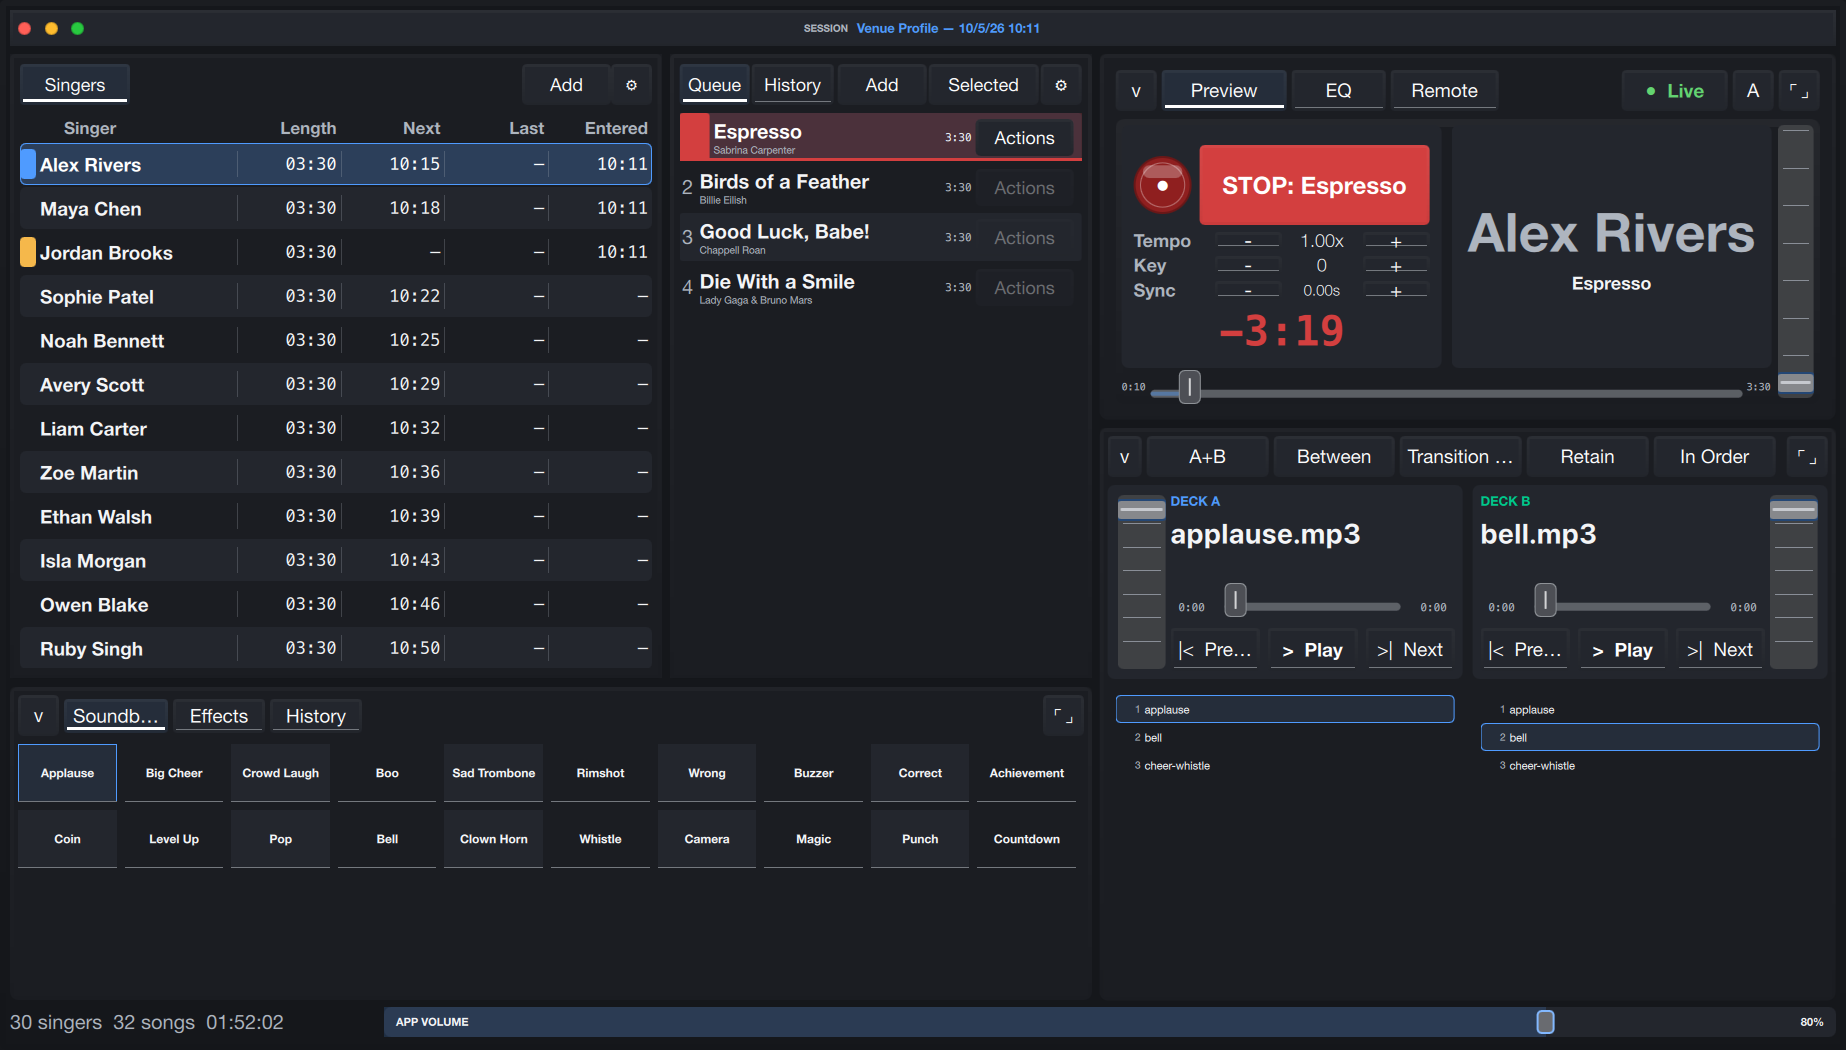Lower Key with the minus stepper
The image size is (1846, 1050).
click(1247, 266)
